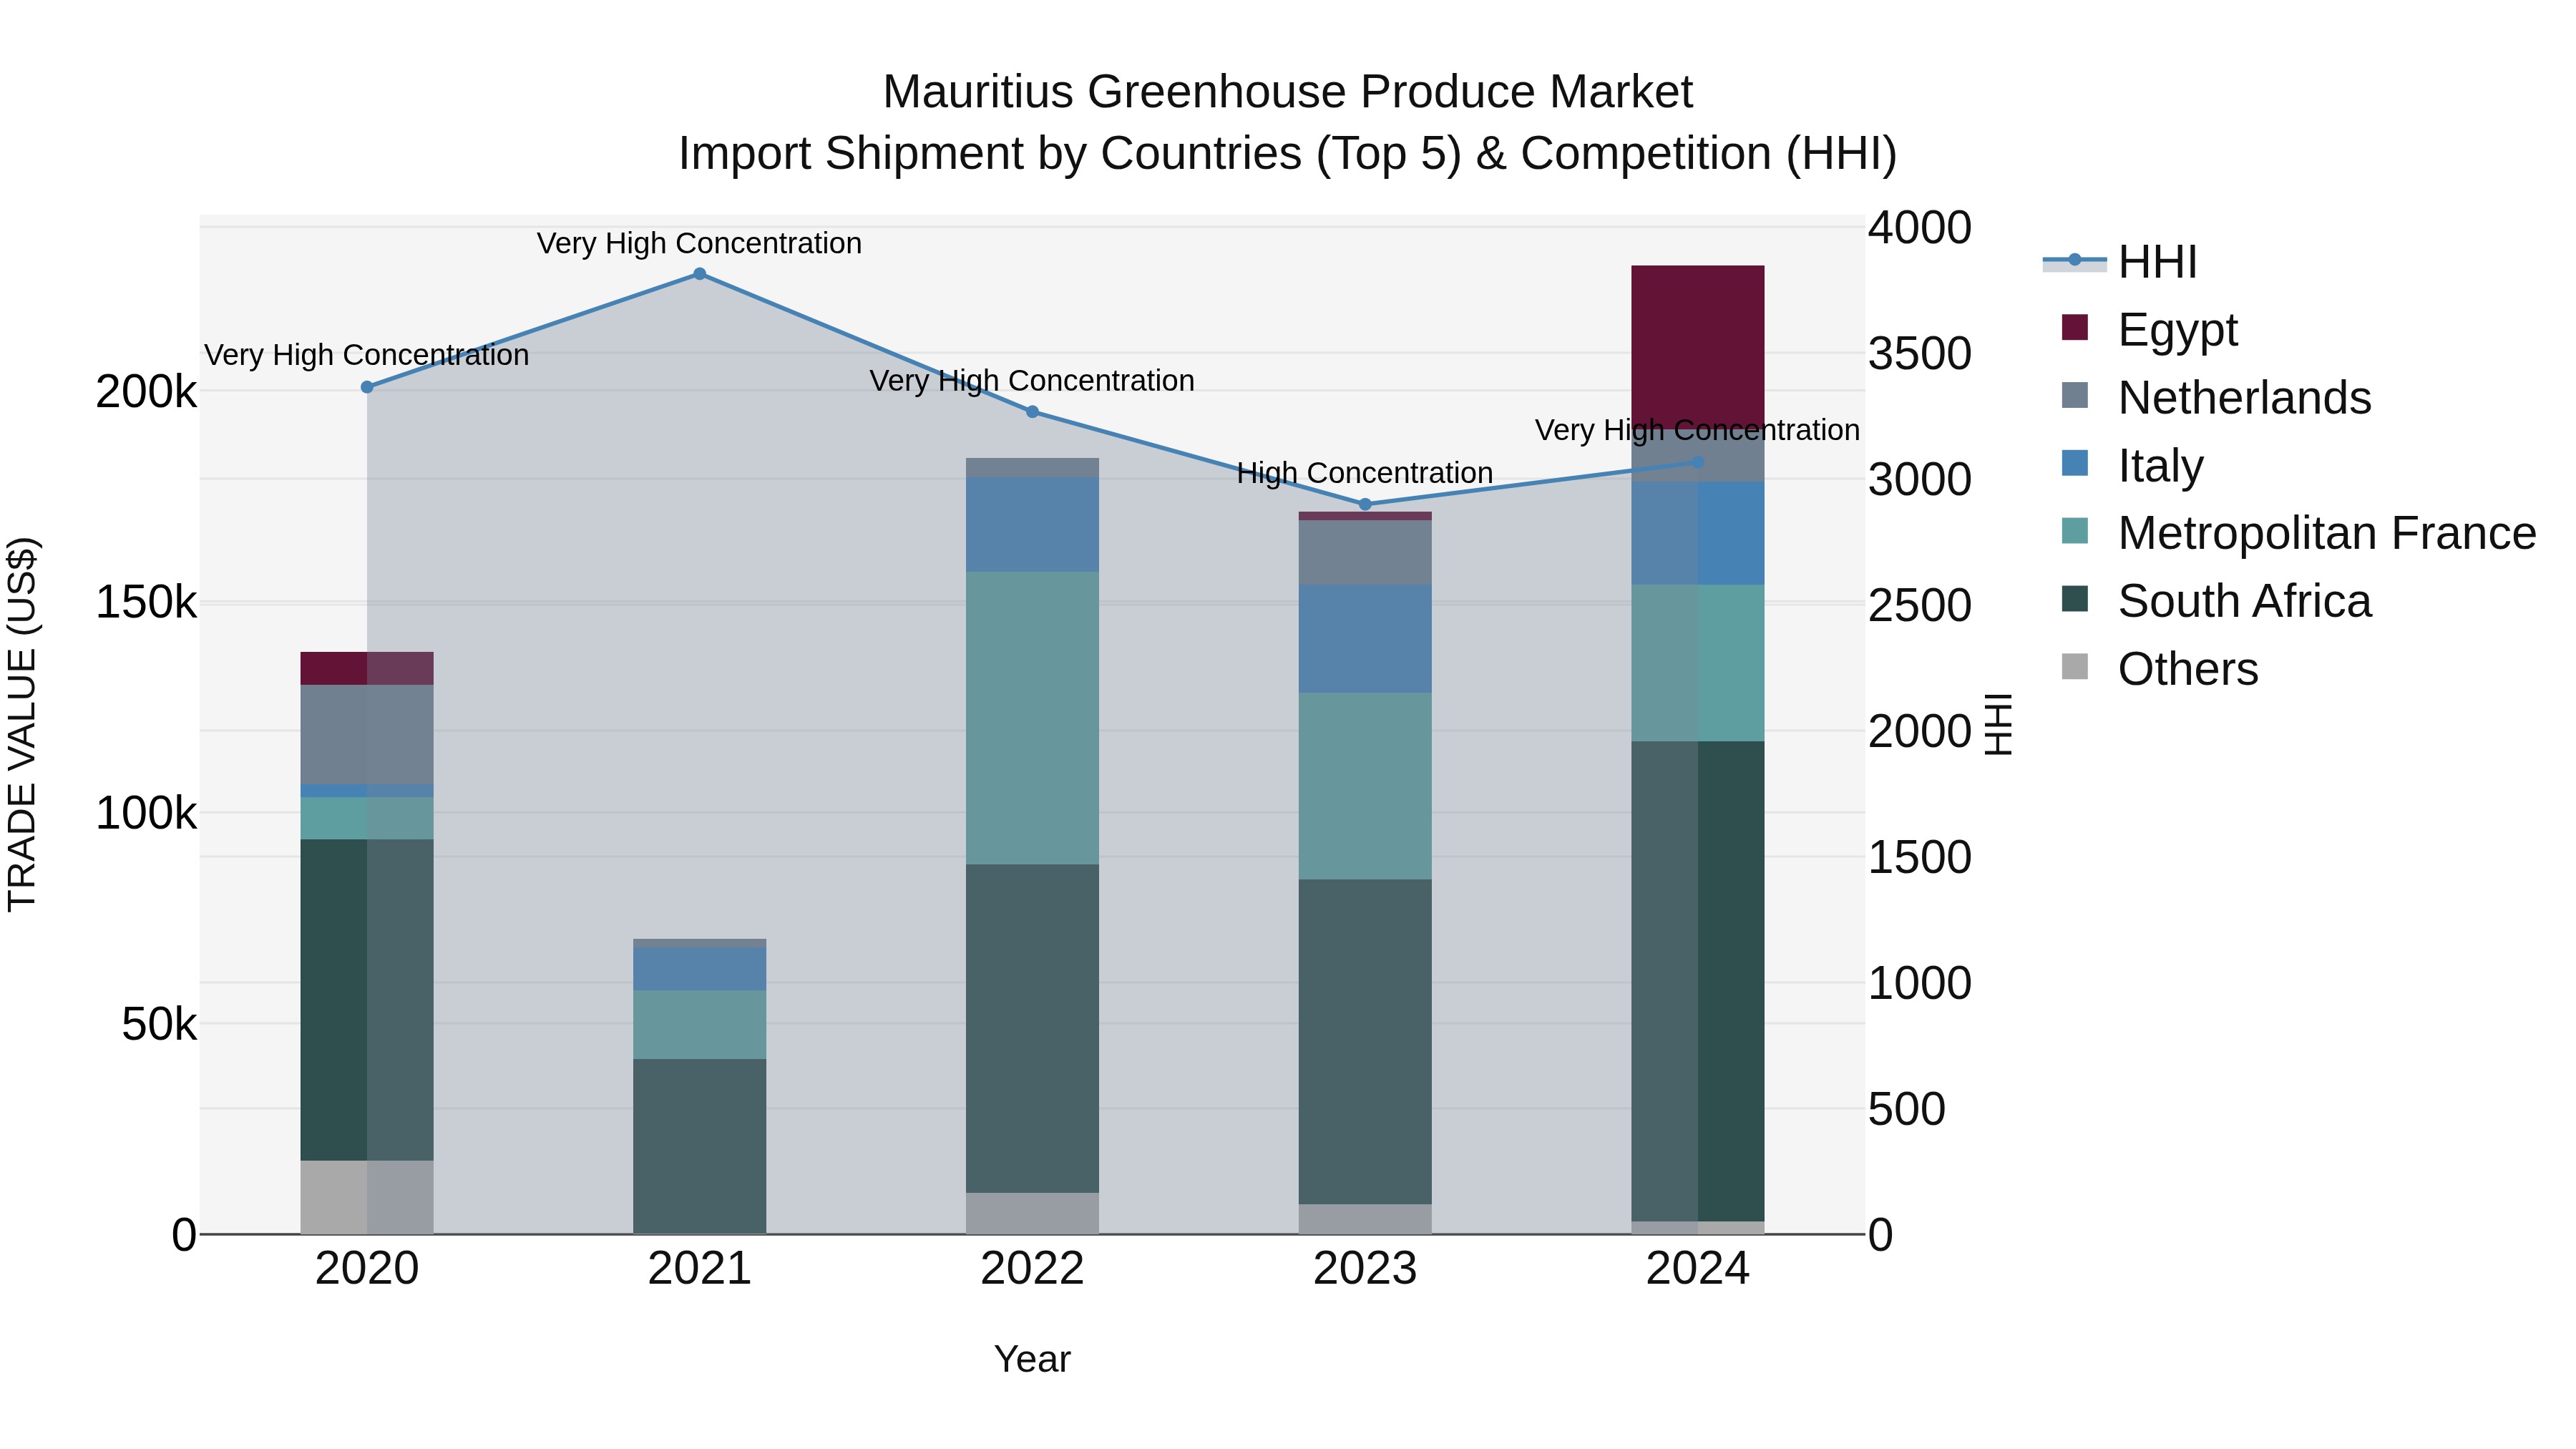Click the Italy segment of the 2023 bar

coord(1365,639)
